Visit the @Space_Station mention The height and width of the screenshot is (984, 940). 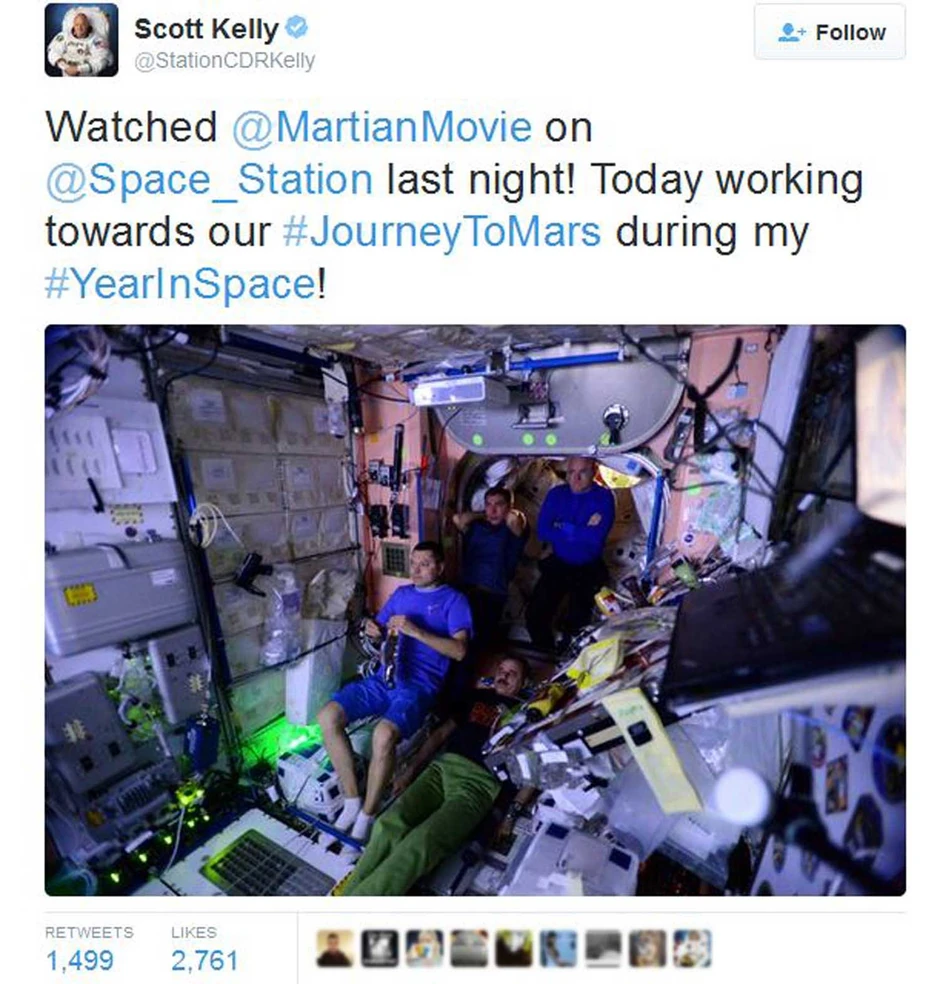[209, 179]
